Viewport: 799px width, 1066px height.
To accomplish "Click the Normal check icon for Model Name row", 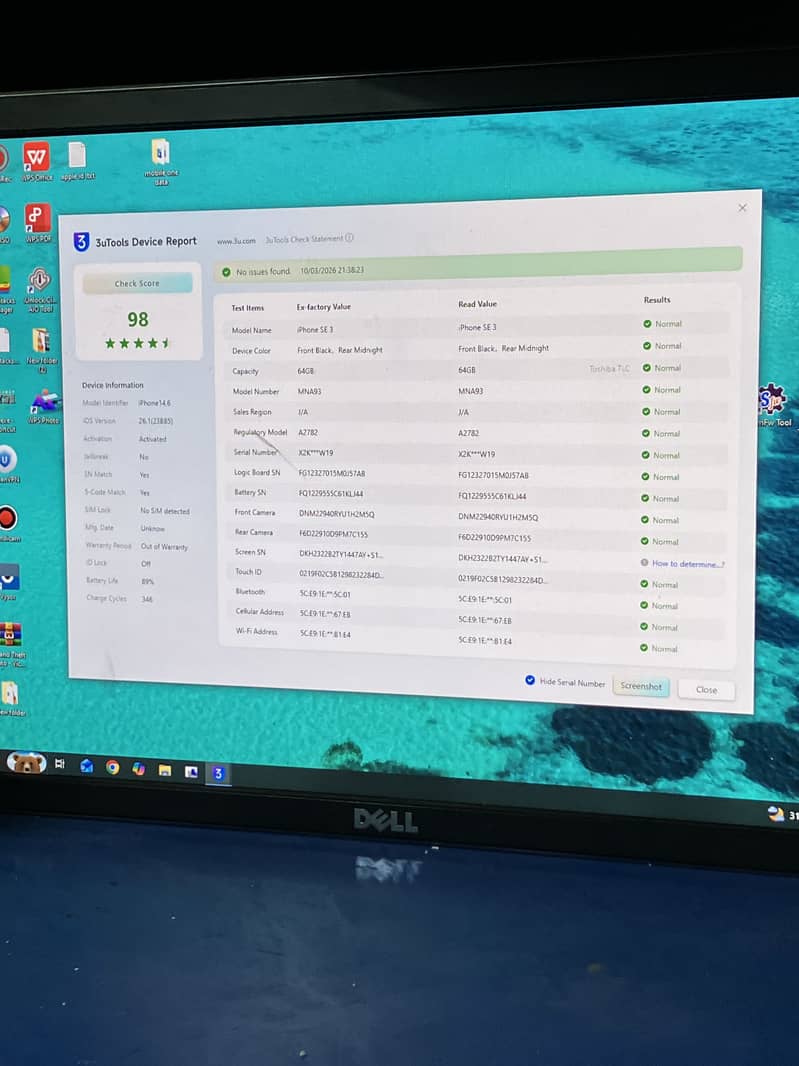I will pos(647,324).
